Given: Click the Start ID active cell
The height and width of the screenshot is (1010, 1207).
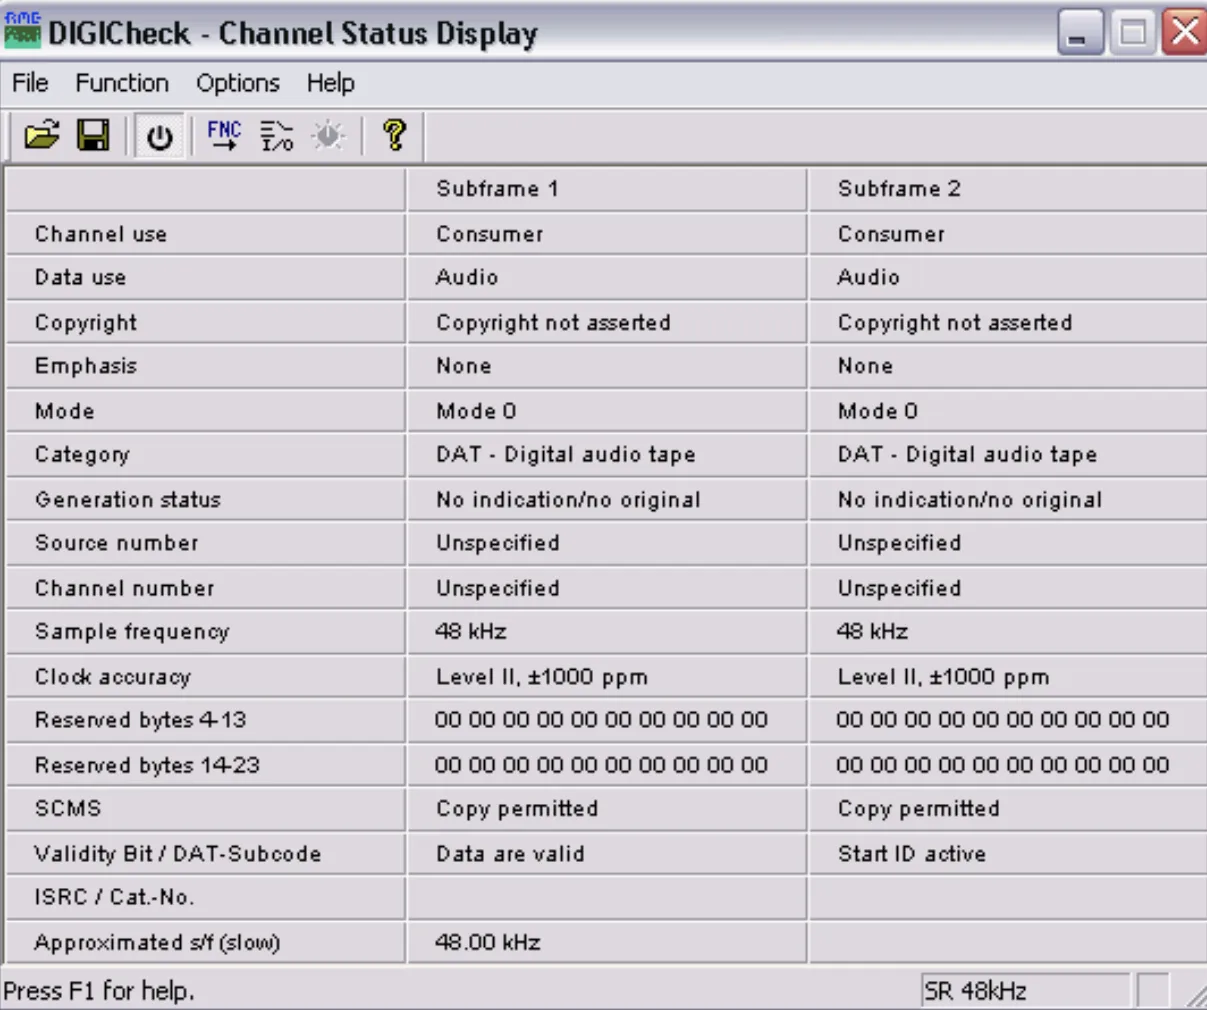Looking at the screenshot, I should click(912, 854).
